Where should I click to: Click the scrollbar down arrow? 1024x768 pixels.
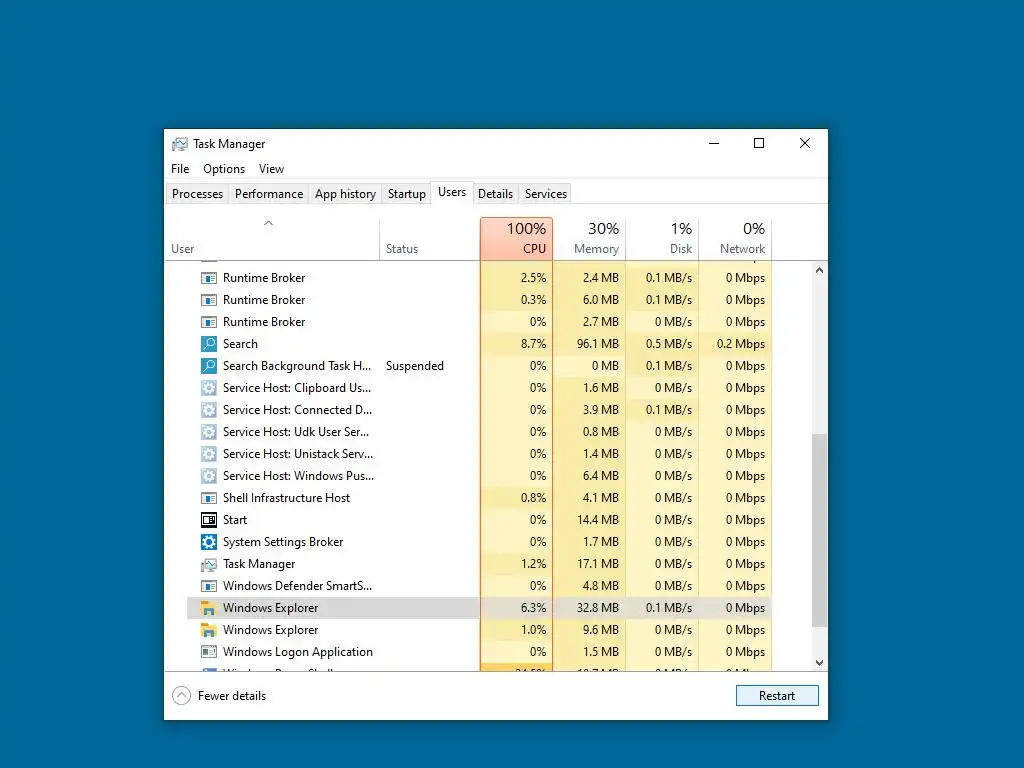(819, 663)
